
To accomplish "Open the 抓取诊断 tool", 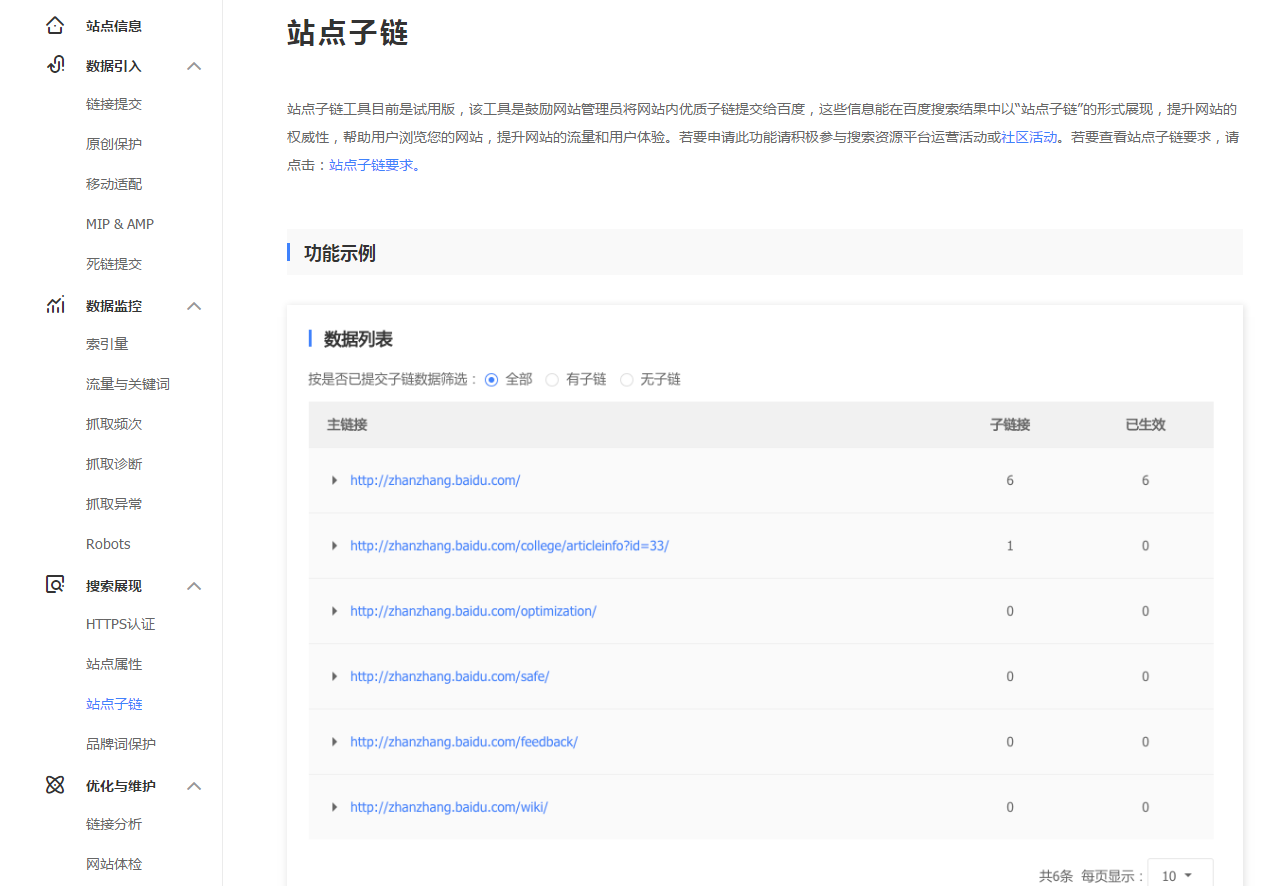I will [112, 463].
